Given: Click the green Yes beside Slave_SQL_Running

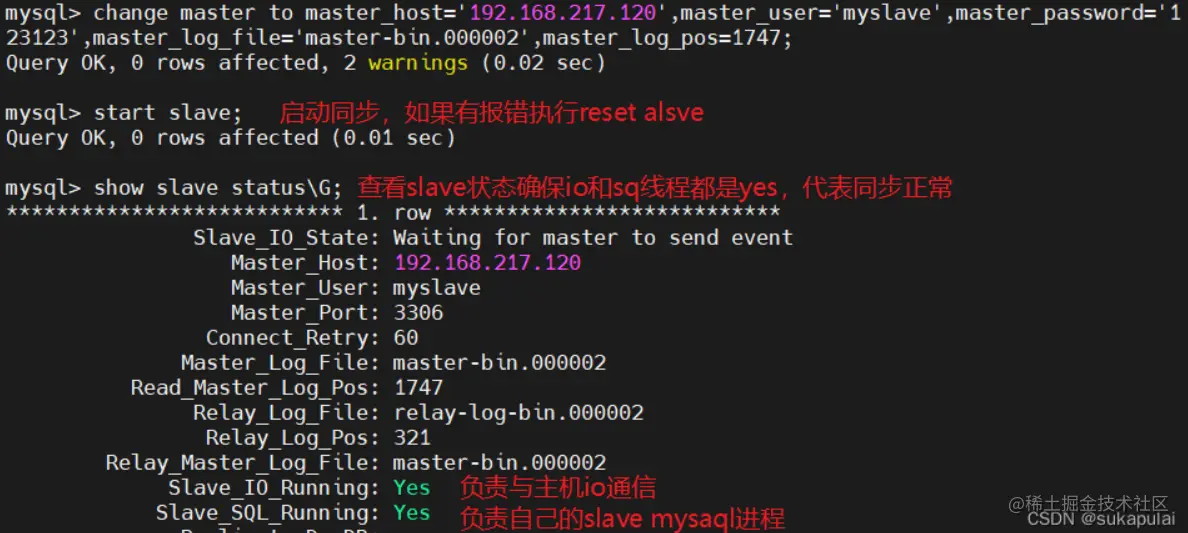Looking at the screenshot, I should click(x=411, y=513).
